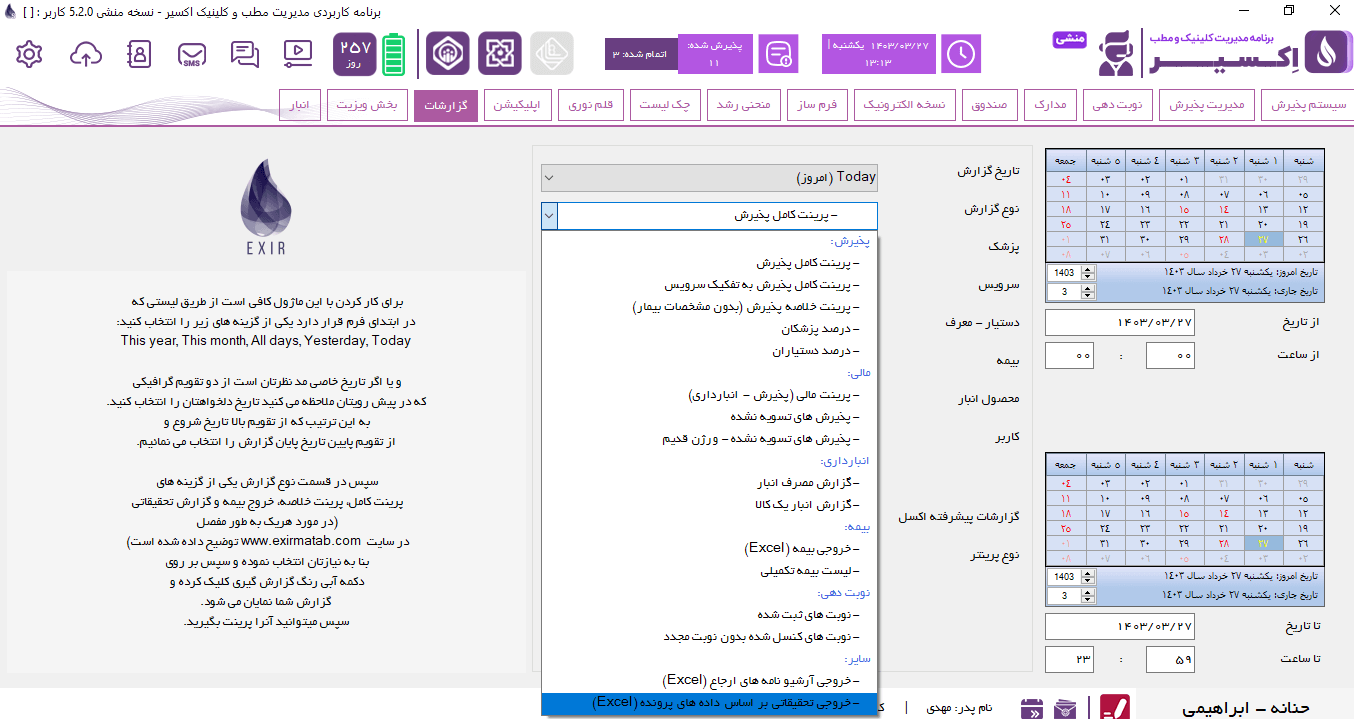Open the video tutorial icon
Screen dimensions: 1354x719
(x=297, y=54)
